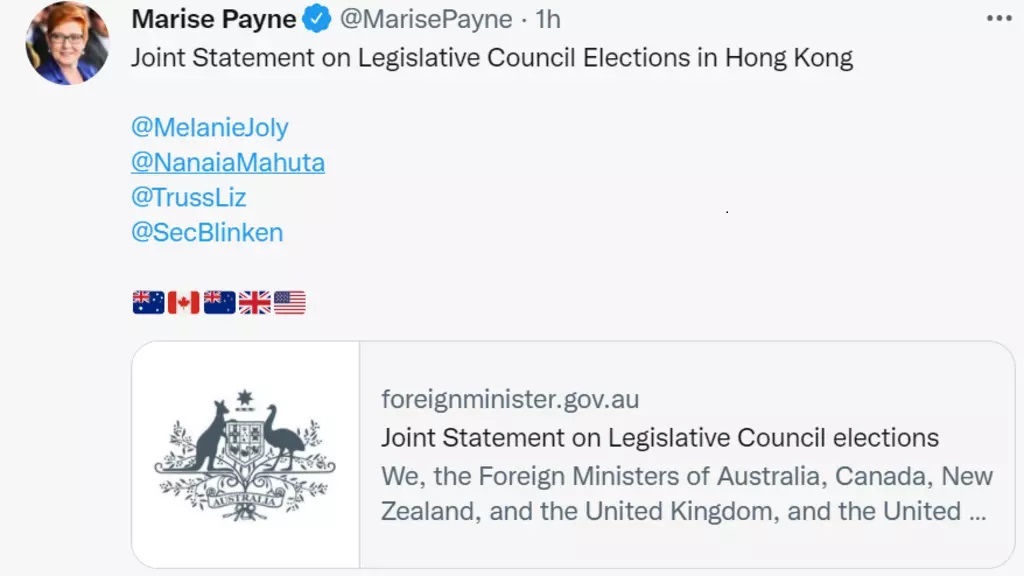Open the tweet's more options menu

pos(999,19)
